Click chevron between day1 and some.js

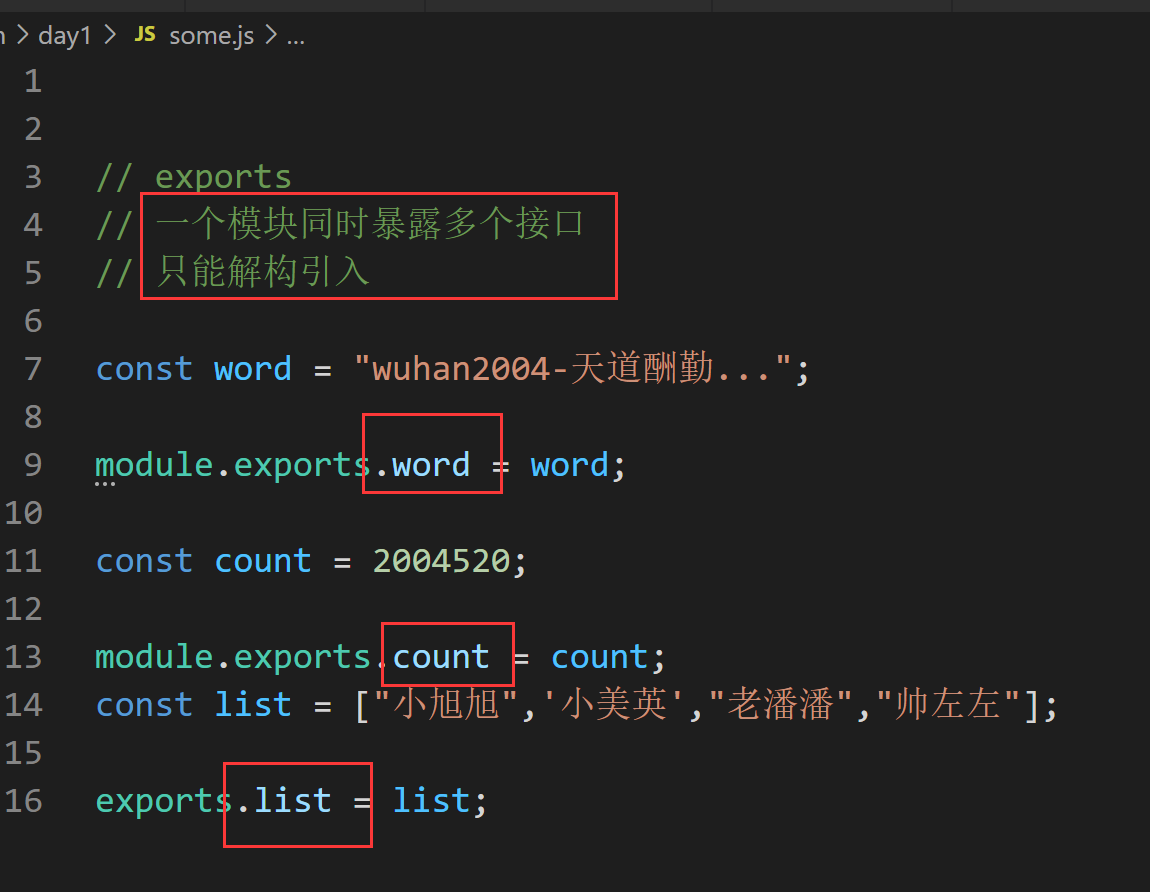point(111,34)
